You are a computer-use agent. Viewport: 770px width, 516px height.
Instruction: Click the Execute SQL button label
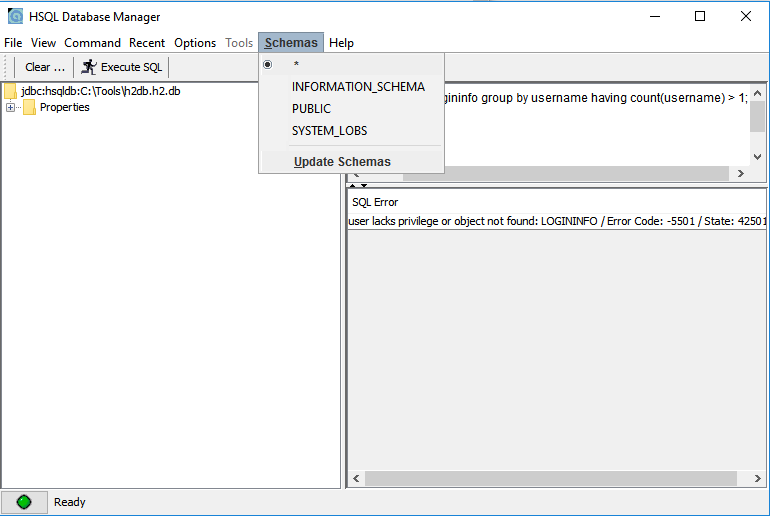tap(131, 67)
